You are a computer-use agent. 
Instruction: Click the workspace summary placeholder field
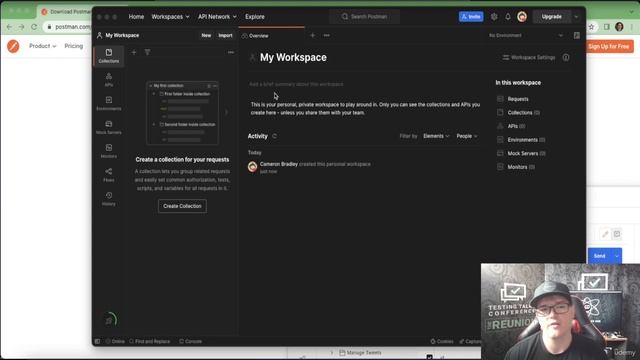pos(297,84)
